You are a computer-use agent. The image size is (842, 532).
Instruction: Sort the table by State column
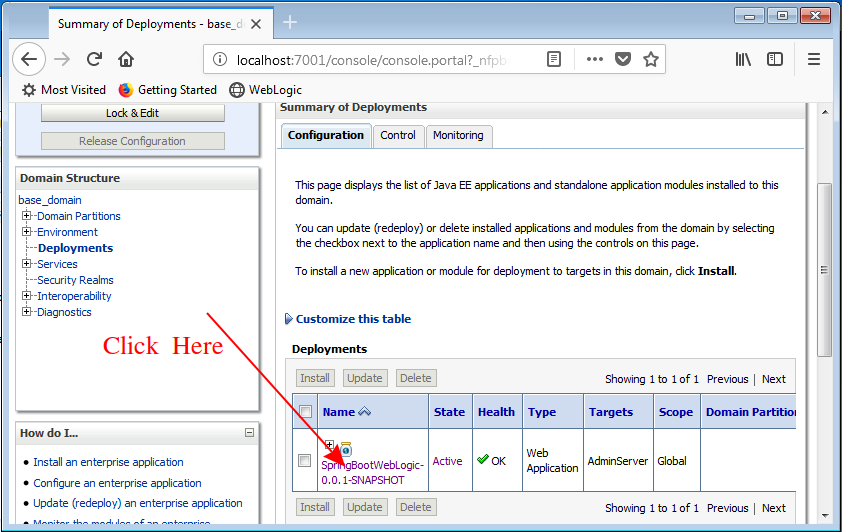coord(449,412)
